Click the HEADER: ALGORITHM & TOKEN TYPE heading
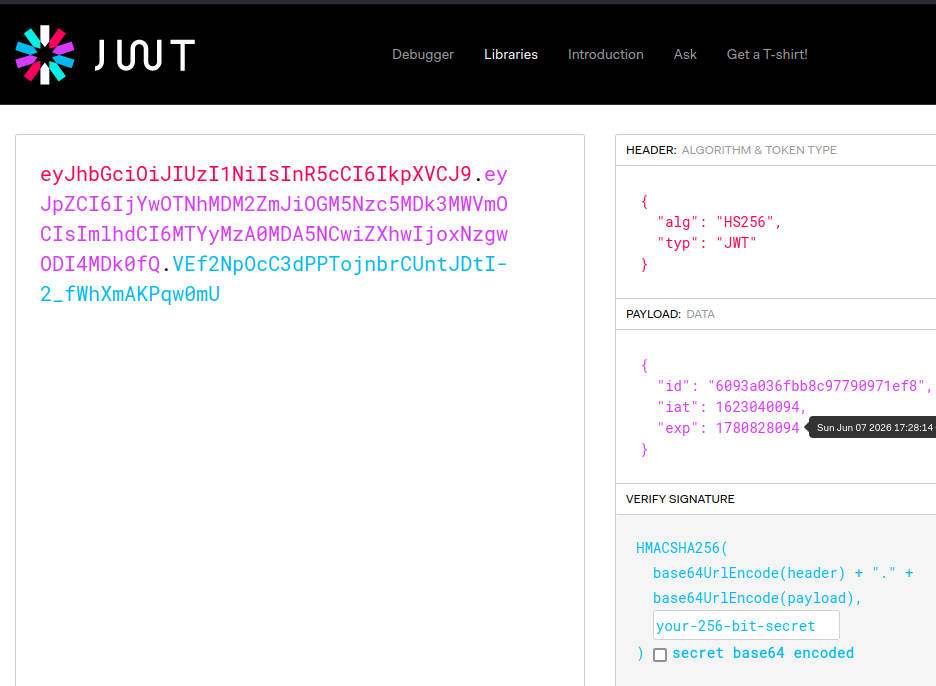This screenshot has width=936, height=686. [731, 150]
